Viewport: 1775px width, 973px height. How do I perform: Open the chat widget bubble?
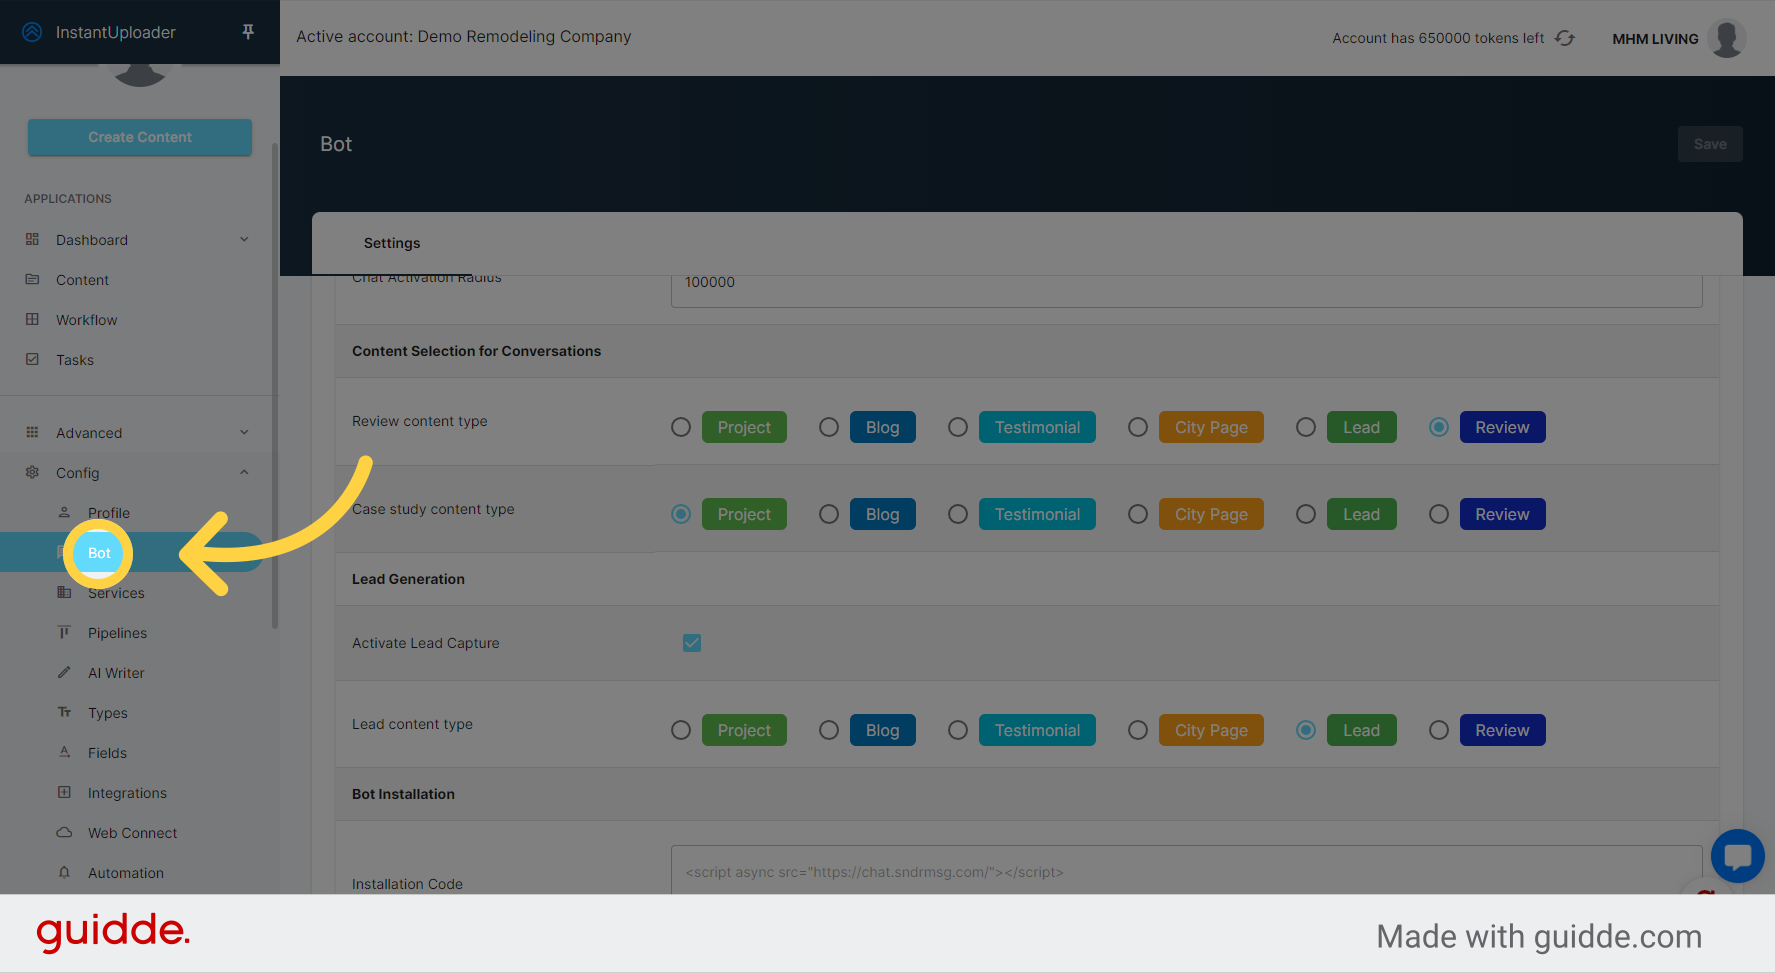1737,856
